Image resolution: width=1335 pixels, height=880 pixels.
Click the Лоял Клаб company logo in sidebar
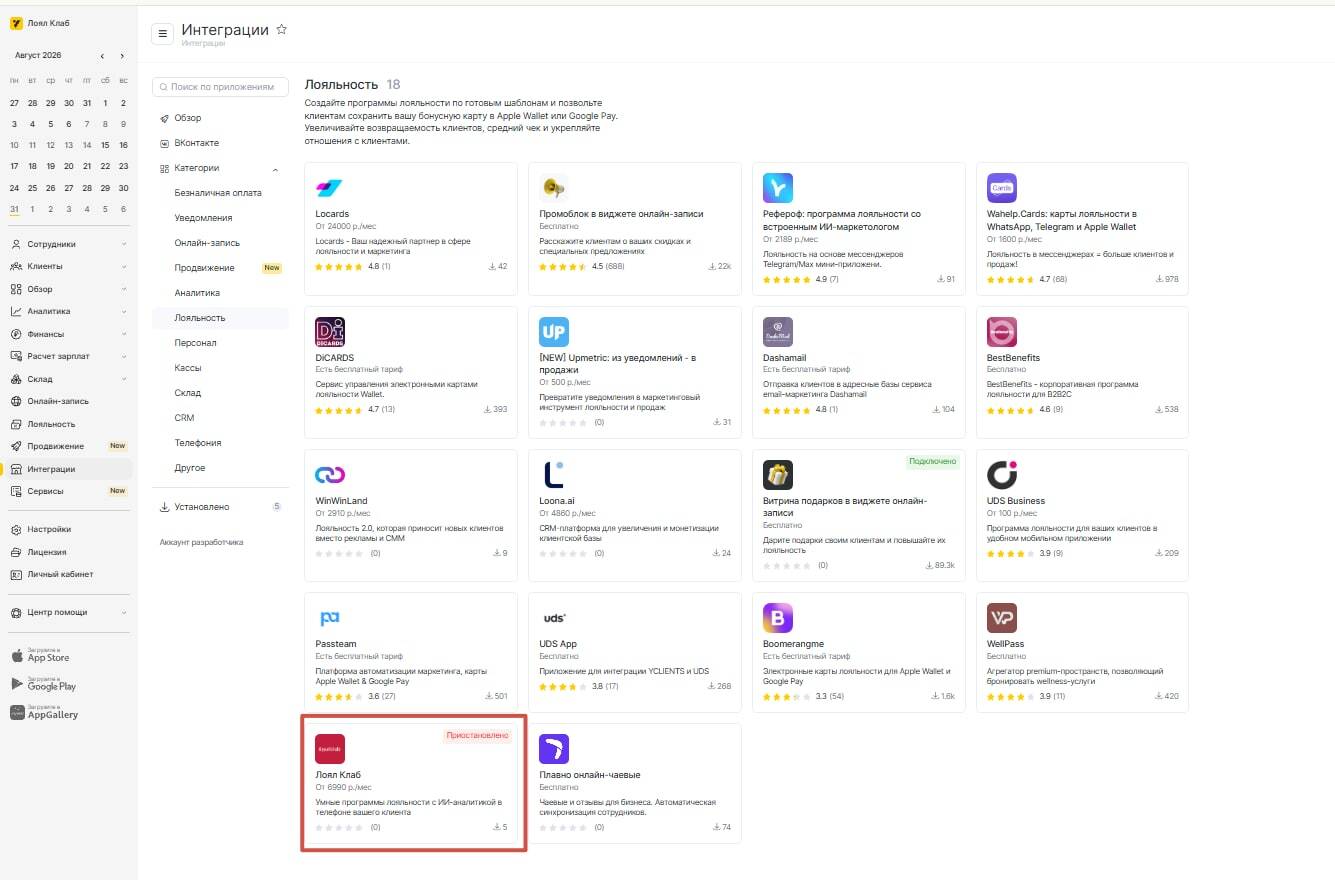pyautogui.click(x=16, y=23)
